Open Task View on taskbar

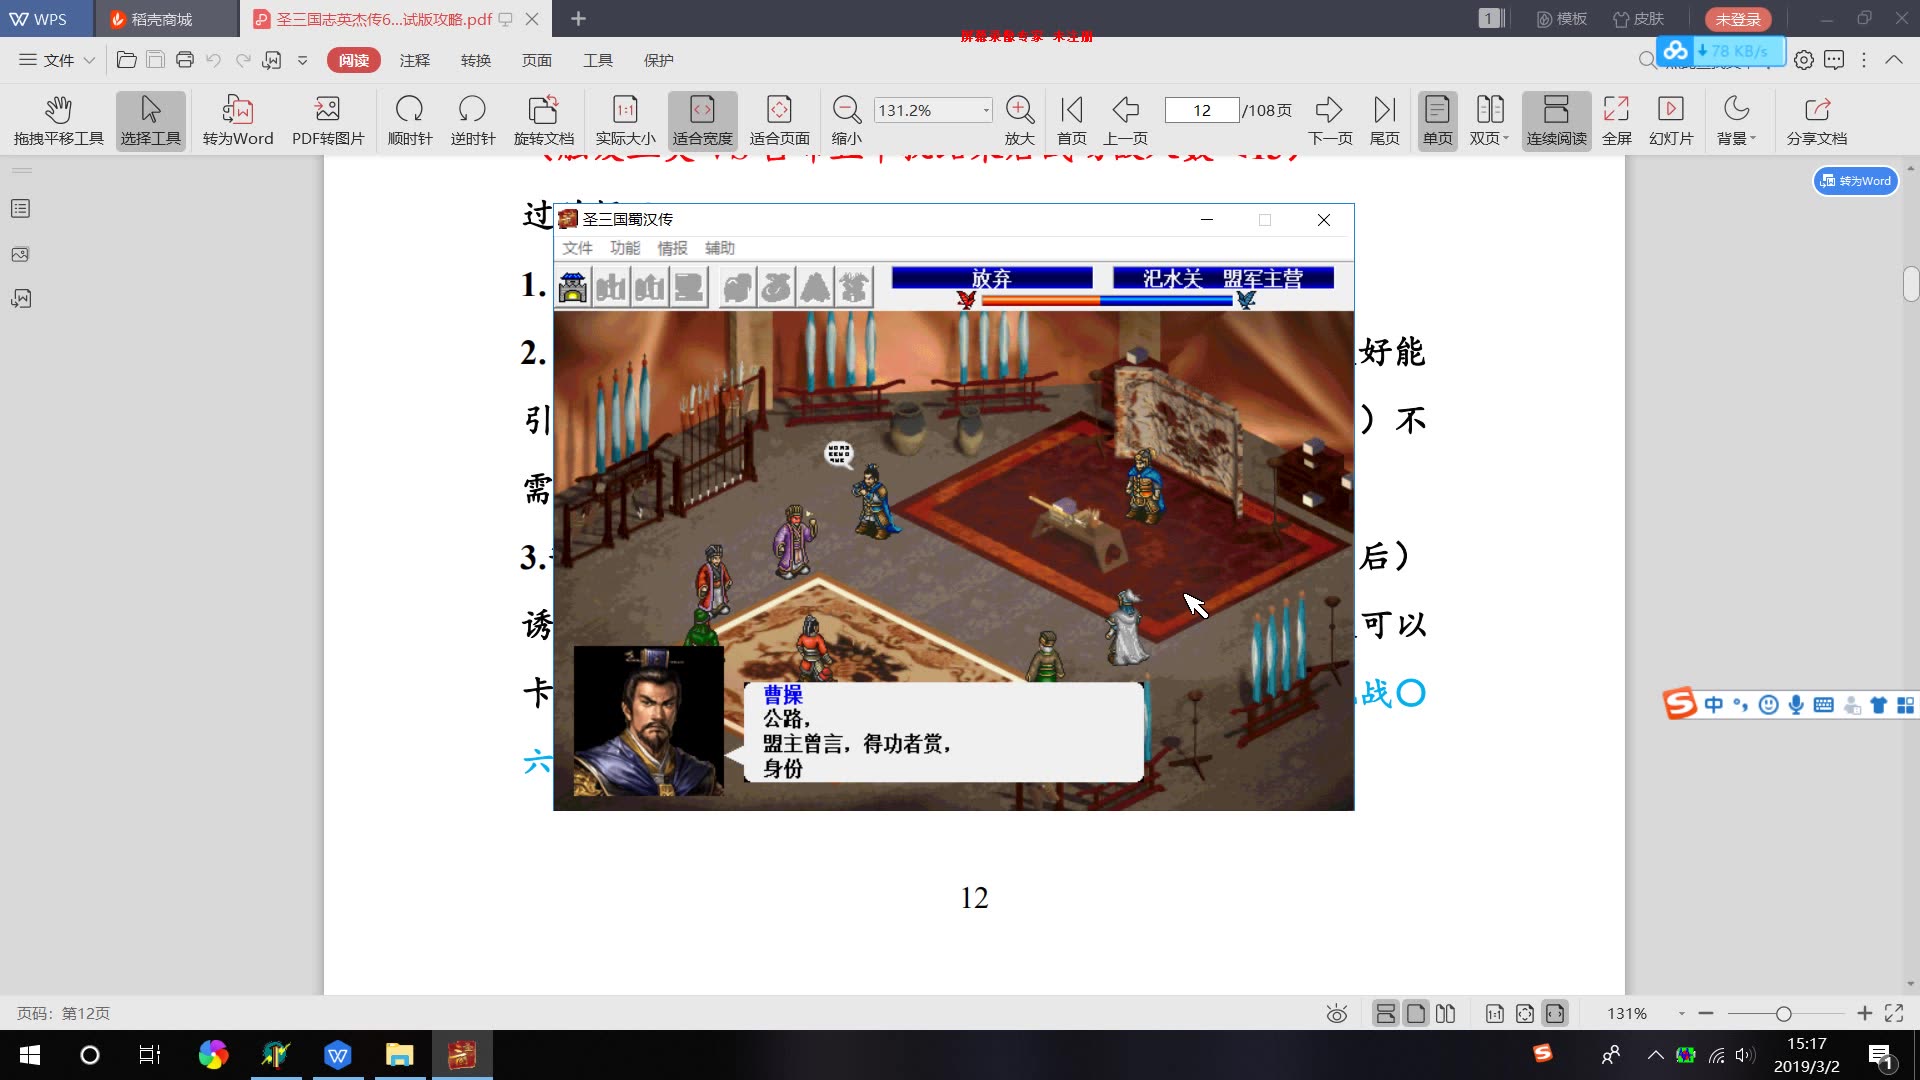coord(149,1055)
